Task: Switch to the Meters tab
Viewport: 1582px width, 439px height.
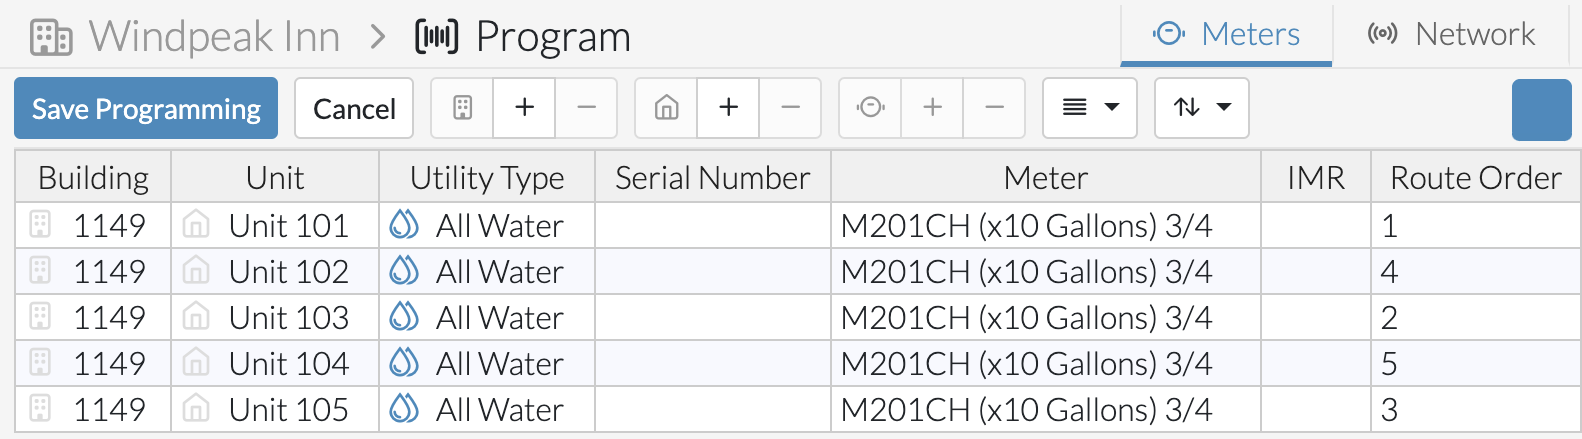Action: pos(1226,35)
